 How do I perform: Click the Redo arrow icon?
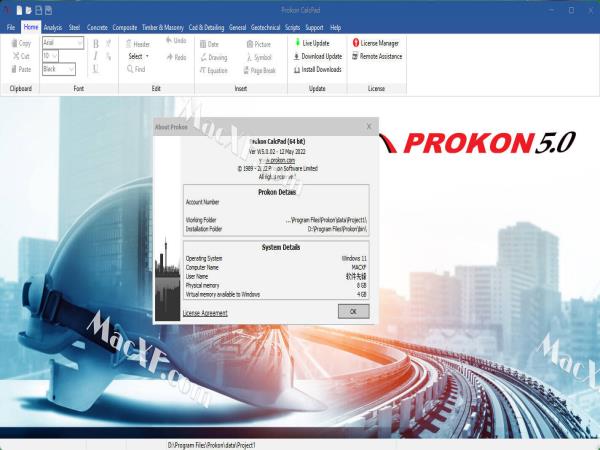pyautogui.click(x=170, y=57)
